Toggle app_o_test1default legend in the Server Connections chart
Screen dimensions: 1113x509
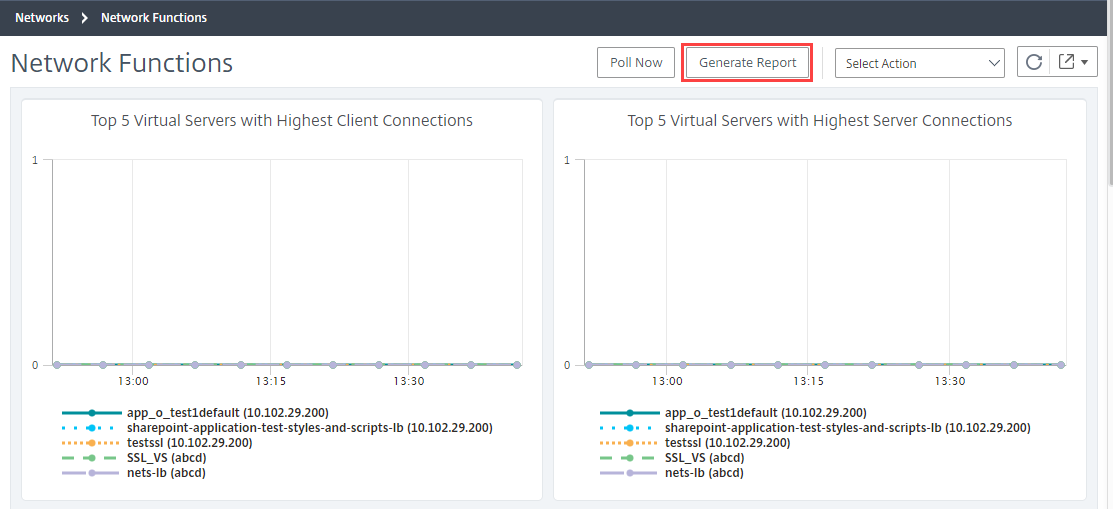(733, 412)
